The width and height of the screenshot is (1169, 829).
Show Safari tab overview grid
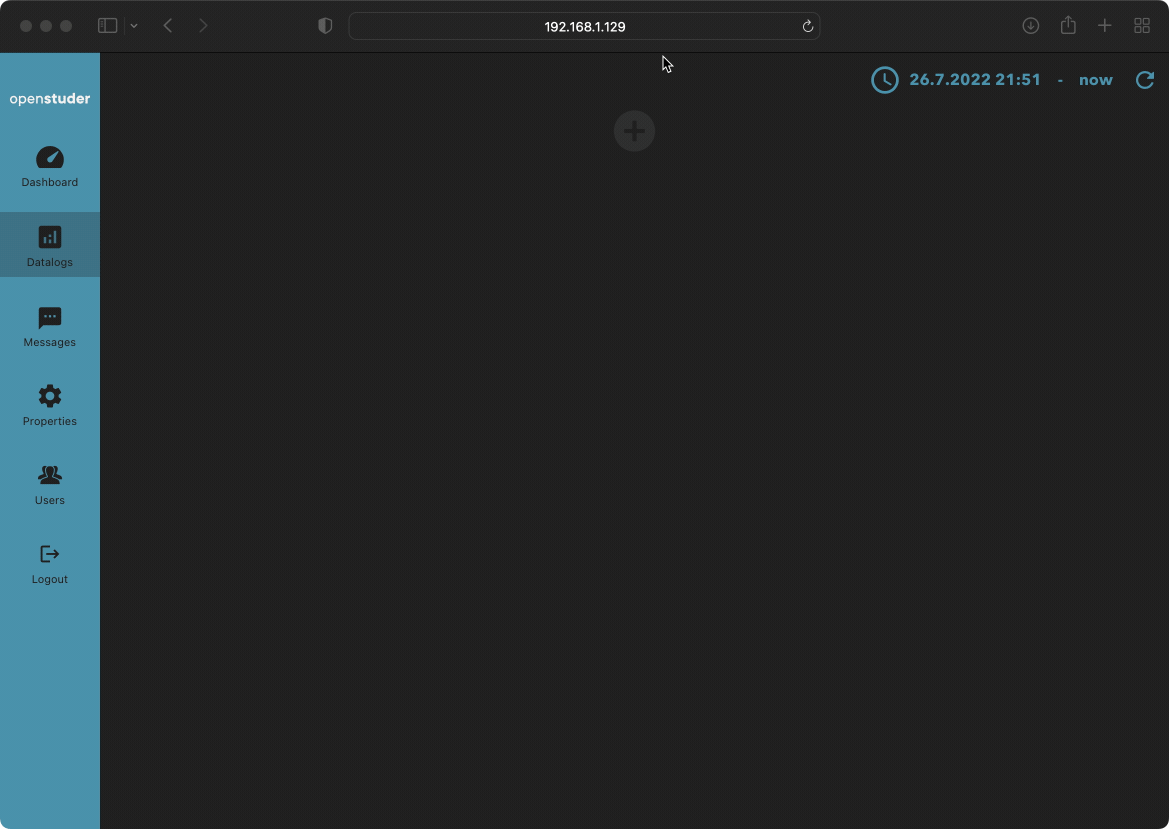pyautogui.click(x=1141, y=26)
